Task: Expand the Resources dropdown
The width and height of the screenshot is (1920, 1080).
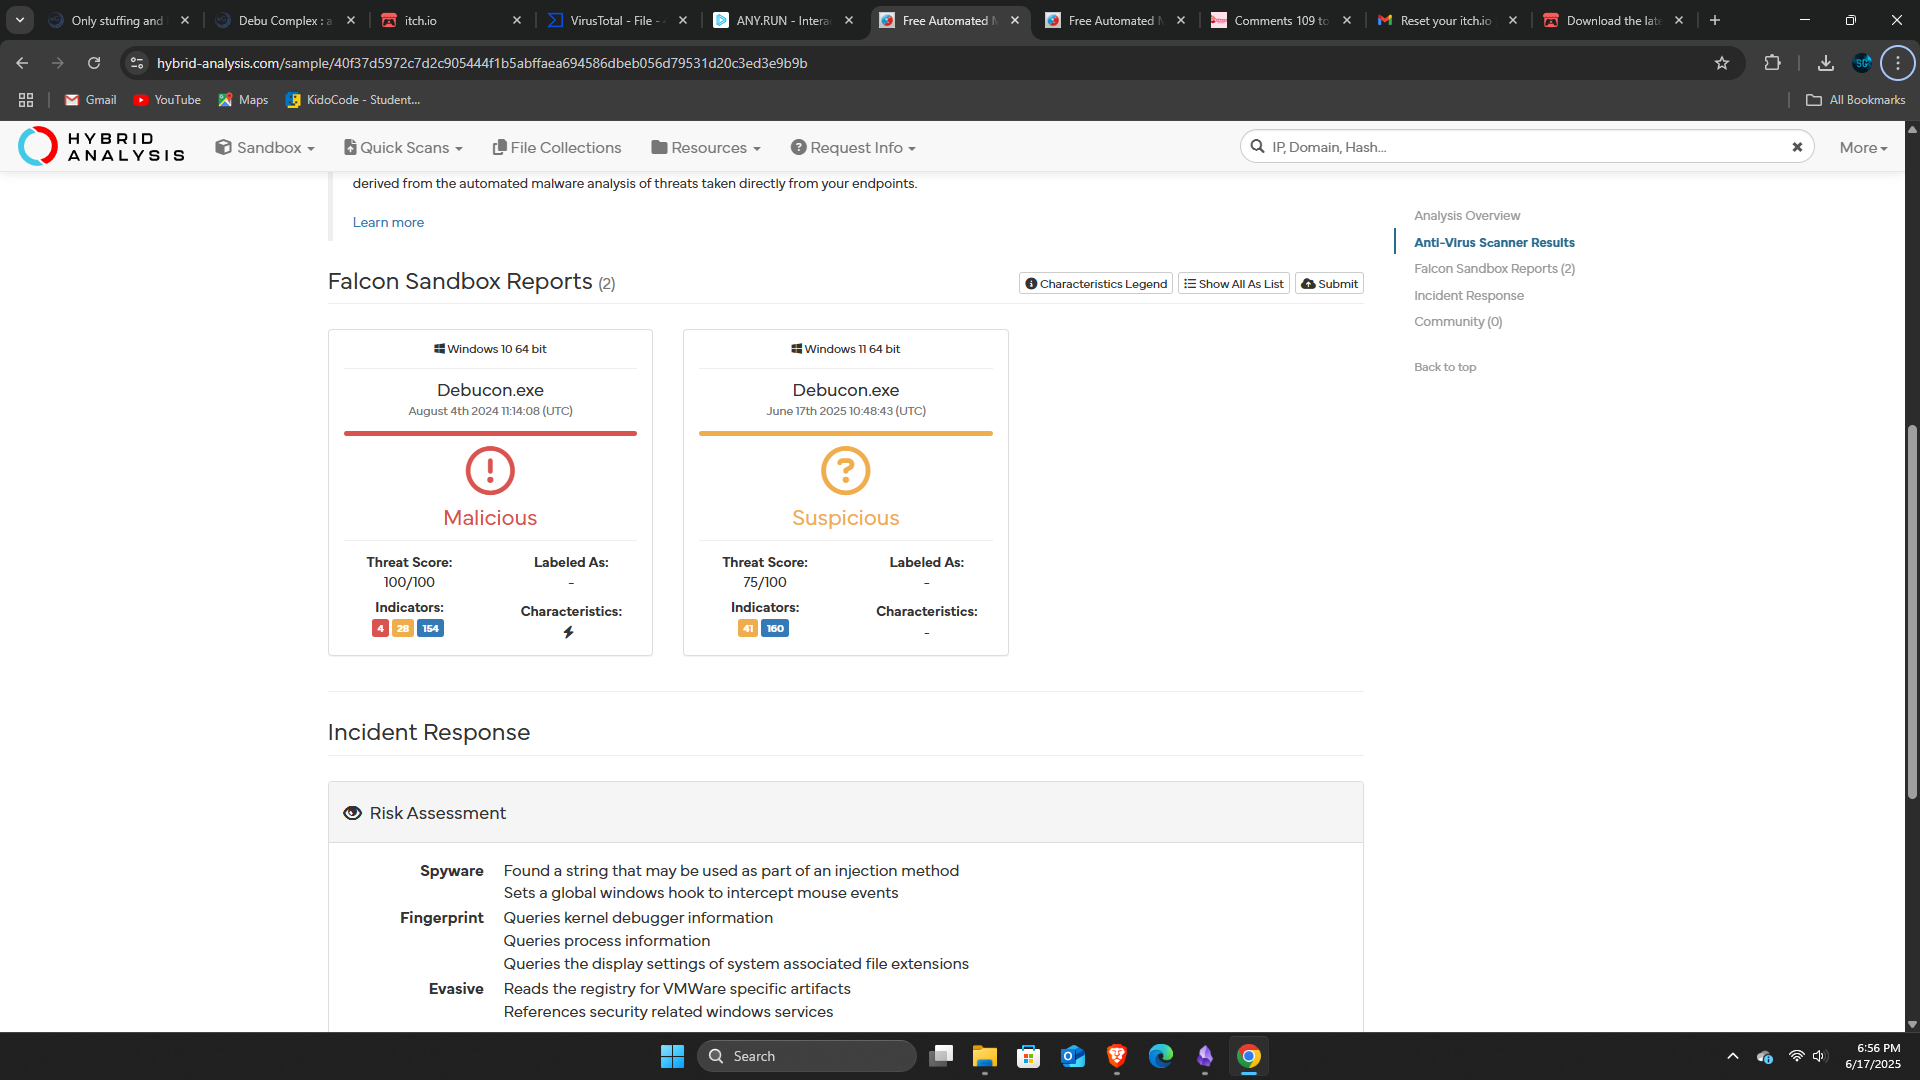Action: coord(706,147)
